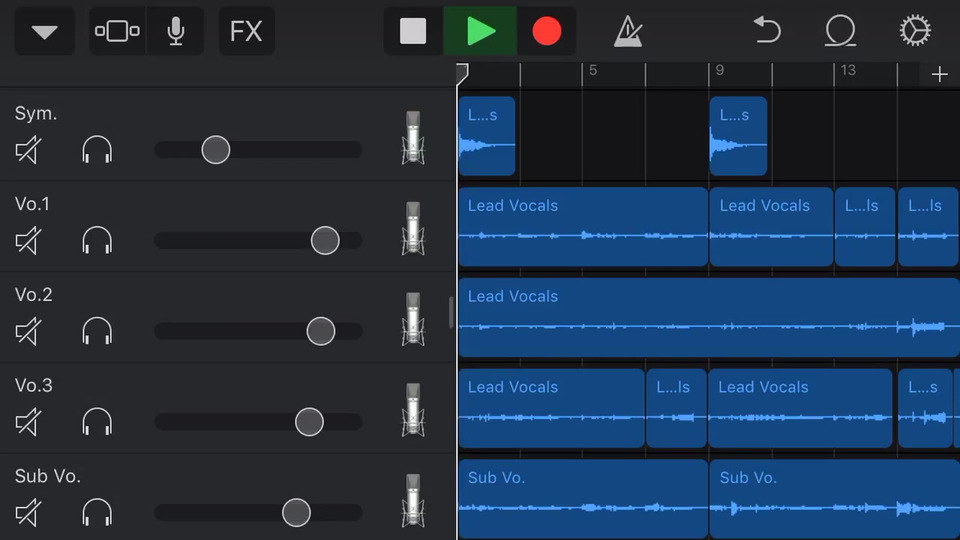Grab the track header resize handle
The width and height of the screenshot is (960, 540).
[x=451, y=312]
